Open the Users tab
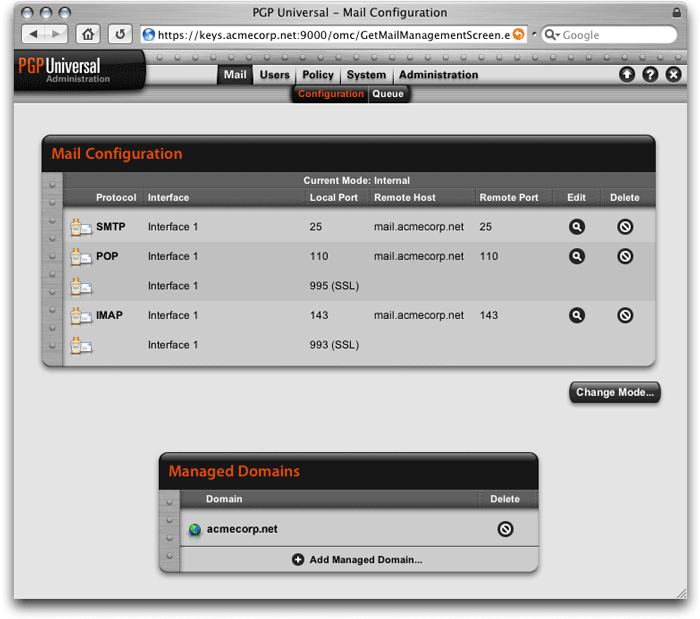700x619 pixels. (275, 75)
